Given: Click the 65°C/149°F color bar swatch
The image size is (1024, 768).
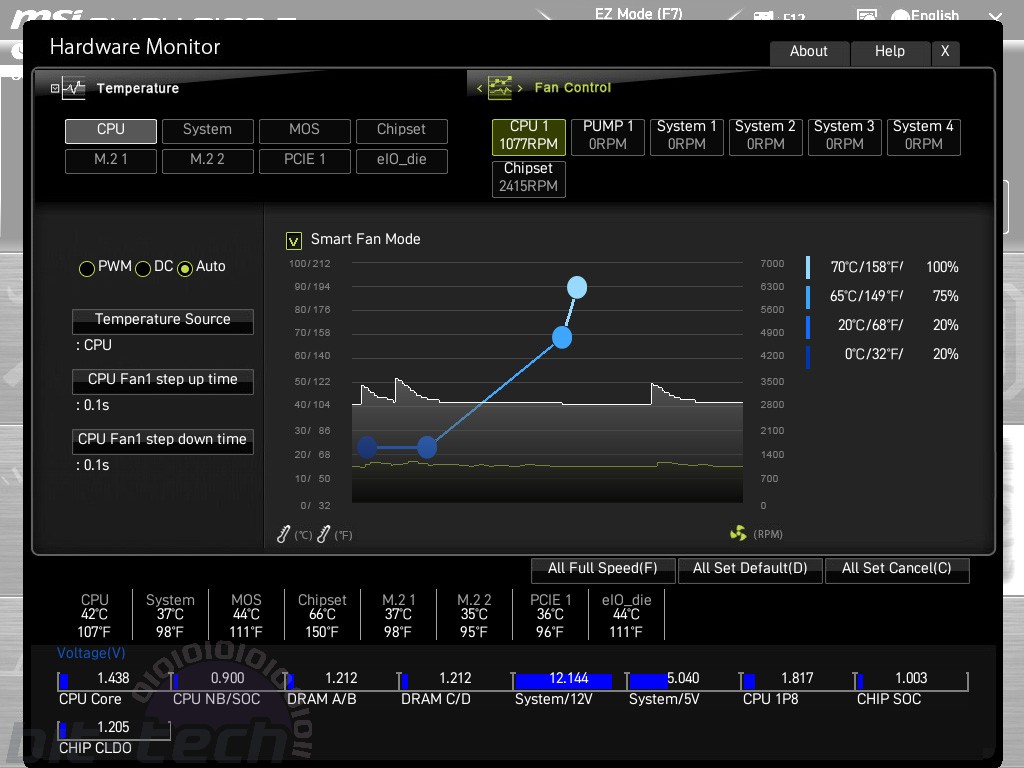Looking at the screenshot, I should tap(808, 297).
